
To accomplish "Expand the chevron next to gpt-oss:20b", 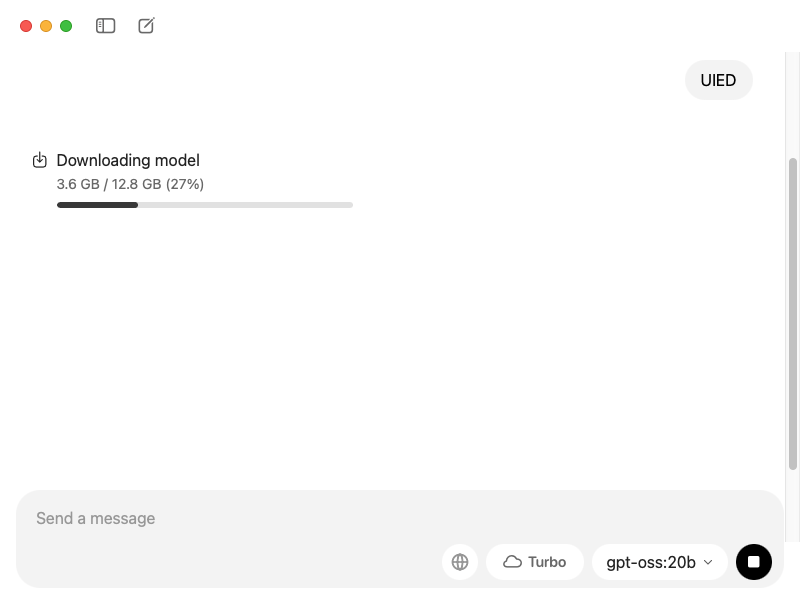I will [x=708, y=562].
